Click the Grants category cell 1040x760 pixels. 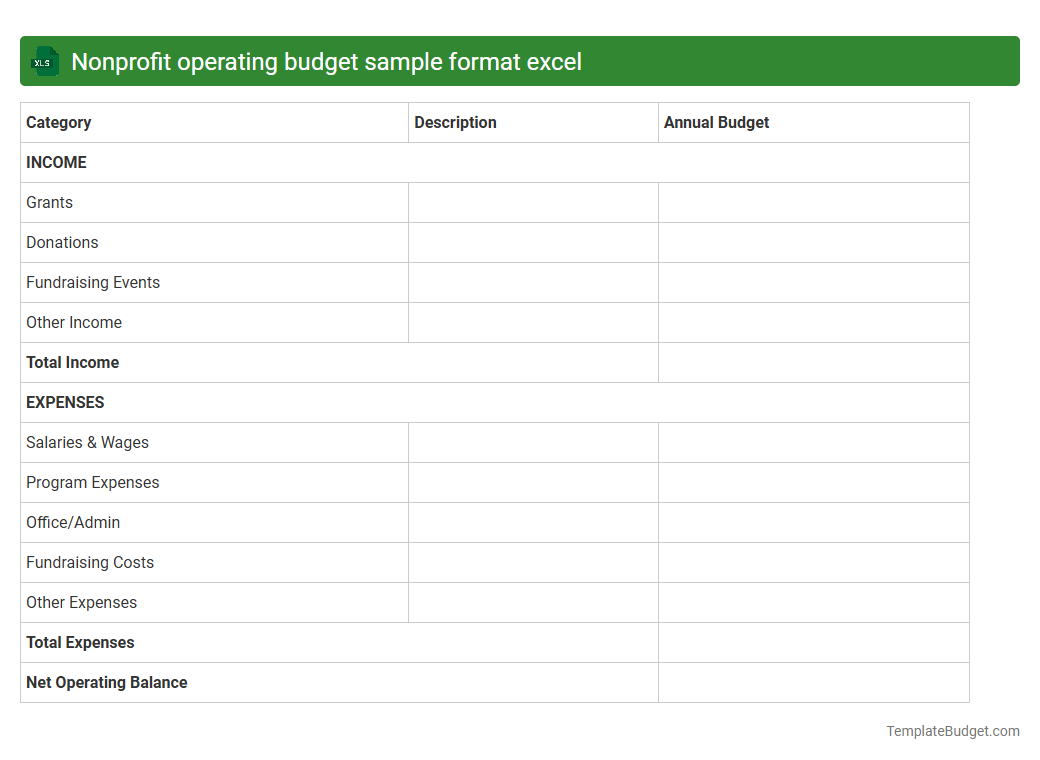coord(49,202)
